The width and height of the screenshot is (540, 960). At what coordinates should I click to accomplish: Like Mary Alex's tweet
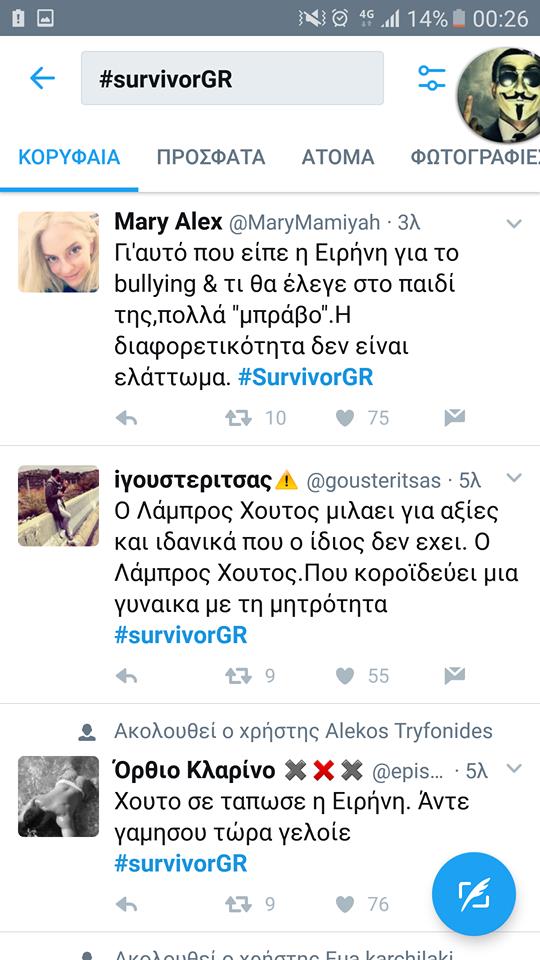coord(345,418)
